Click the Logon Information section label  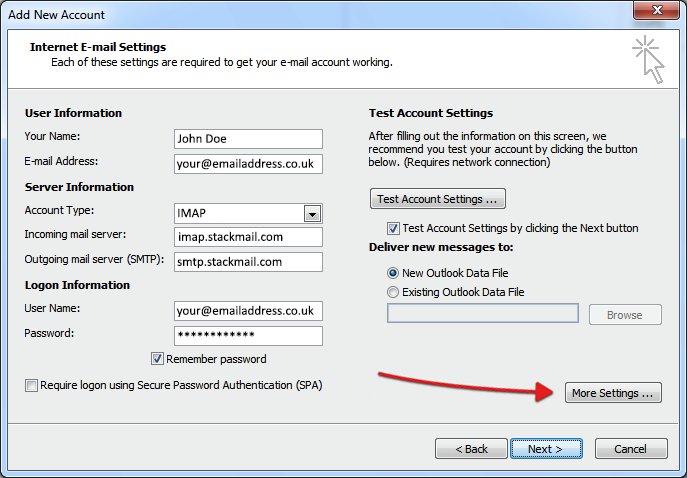coord(77,285)
